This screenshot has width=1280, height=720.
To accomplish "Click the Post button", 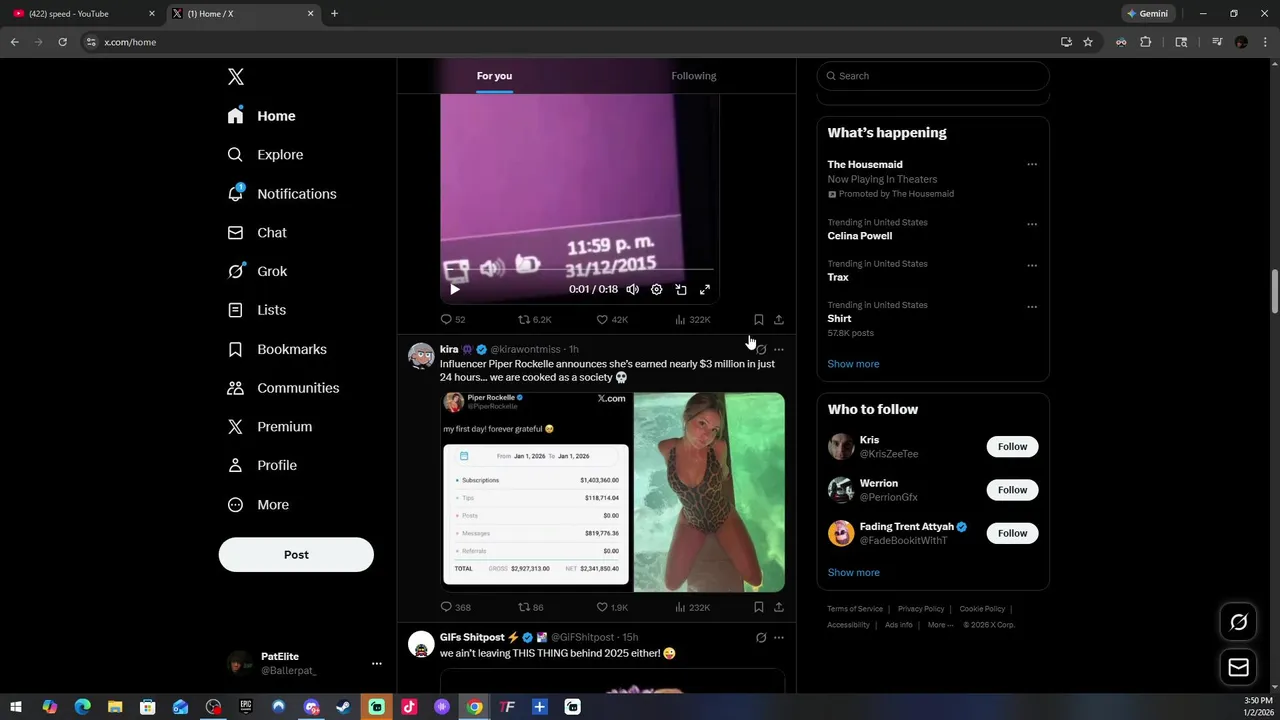I will pyautogui.click(x=296, y=555).
